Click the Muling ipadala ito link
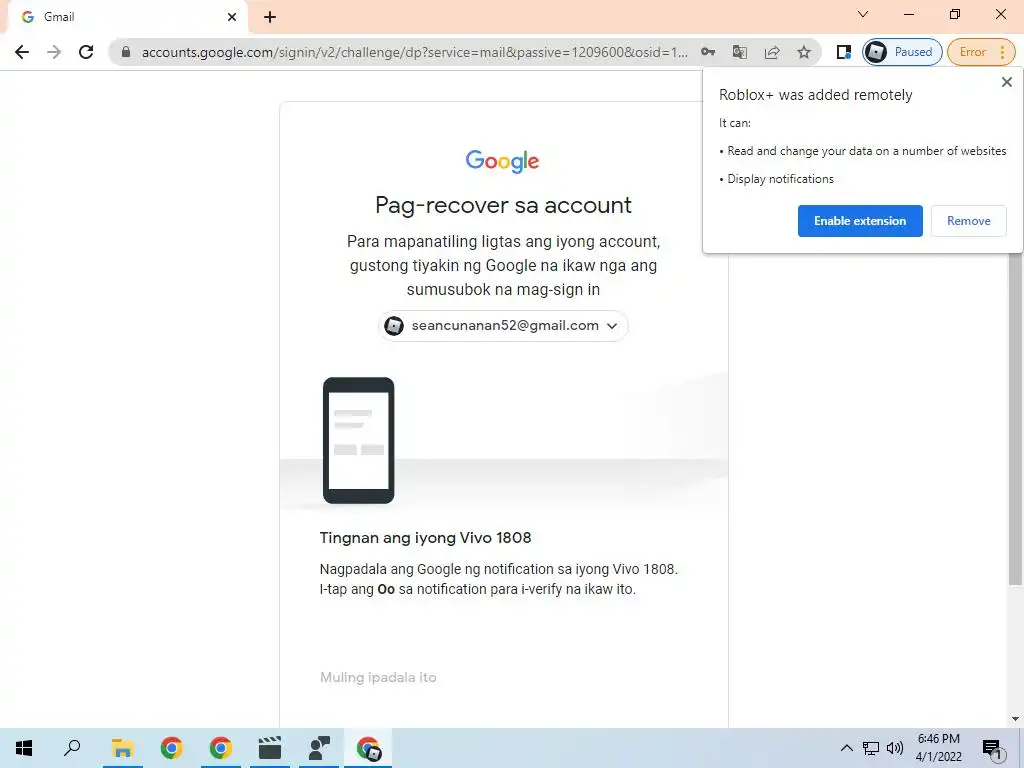This screenshot has height=768, width=1024. pos(378,677)
